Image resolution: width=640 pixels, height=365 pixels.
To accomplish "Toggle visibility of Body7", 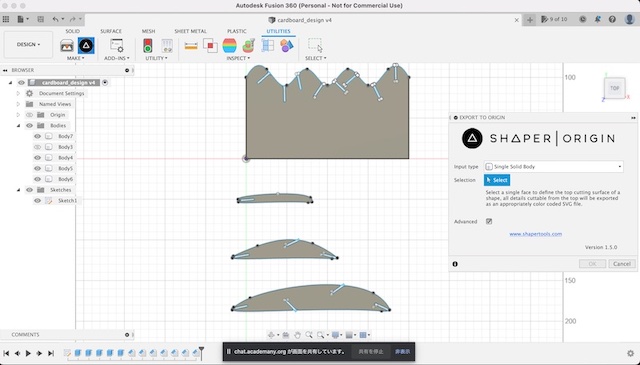I will pyautogui.click(x=38, y=136).
